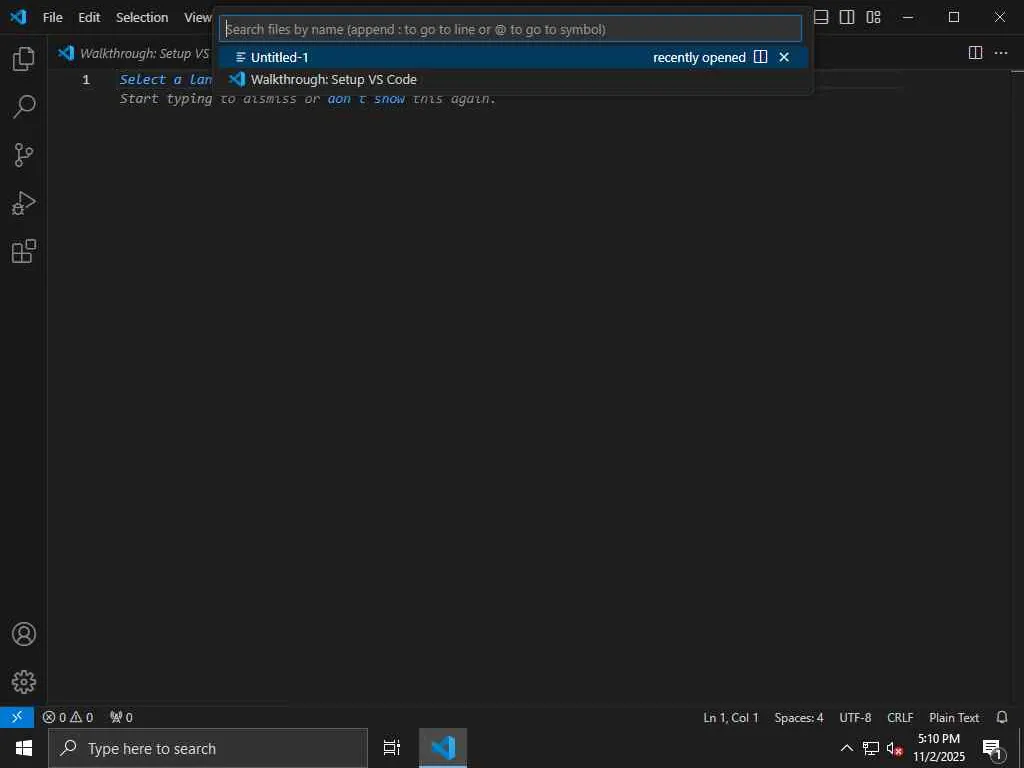Change language mode via Plain Text

[x=954, y=717]
